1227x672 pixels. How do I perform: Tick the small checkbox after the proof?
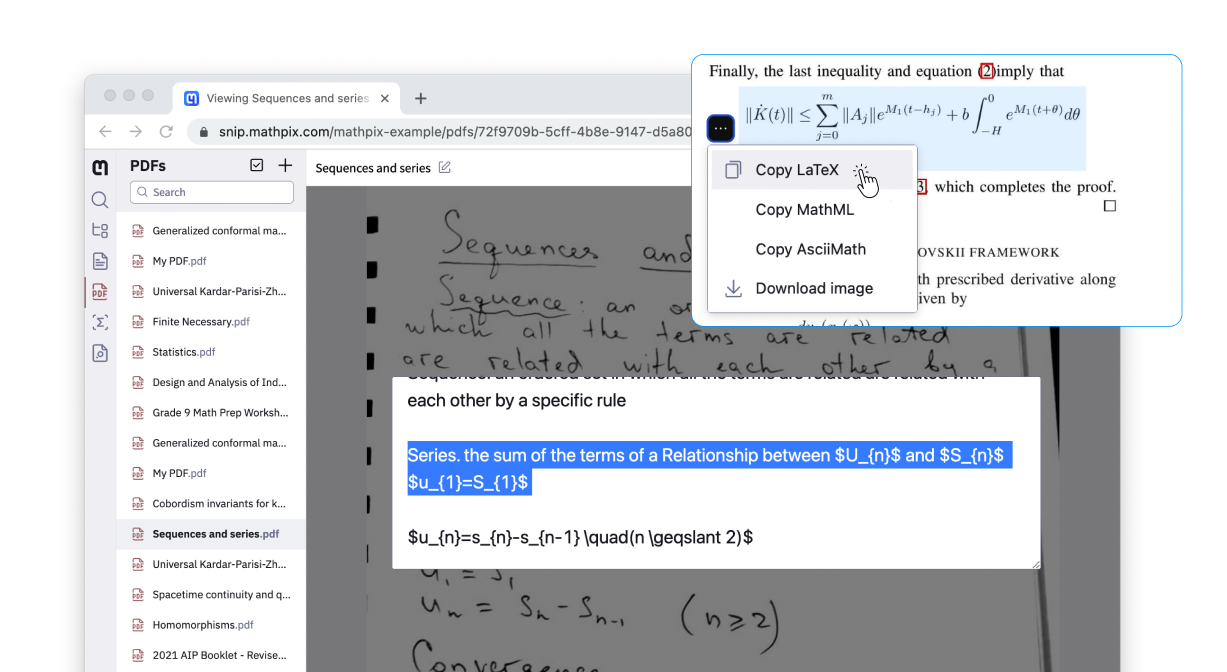tap(1110, 204)
